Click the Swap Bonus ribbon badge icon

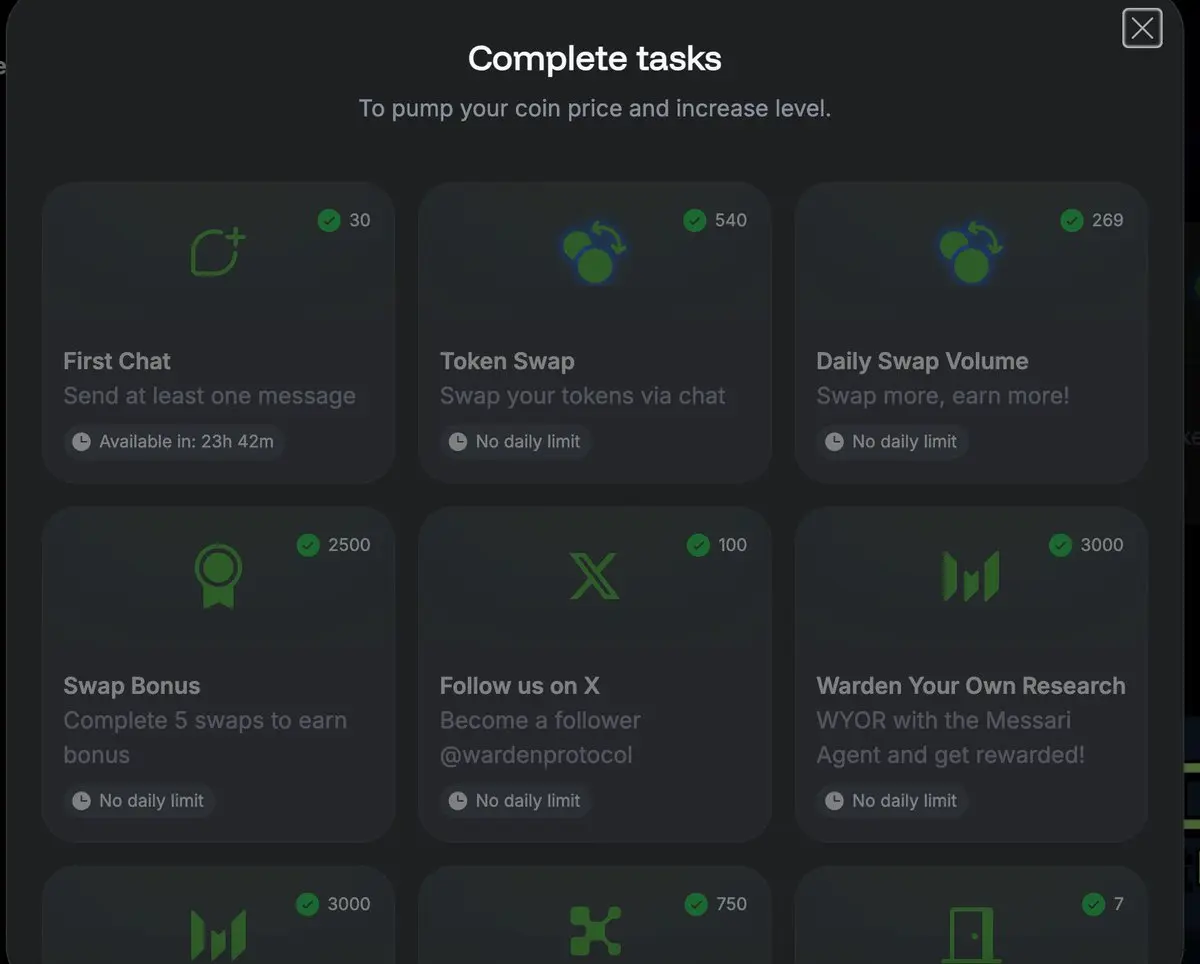tap(218, 576)
